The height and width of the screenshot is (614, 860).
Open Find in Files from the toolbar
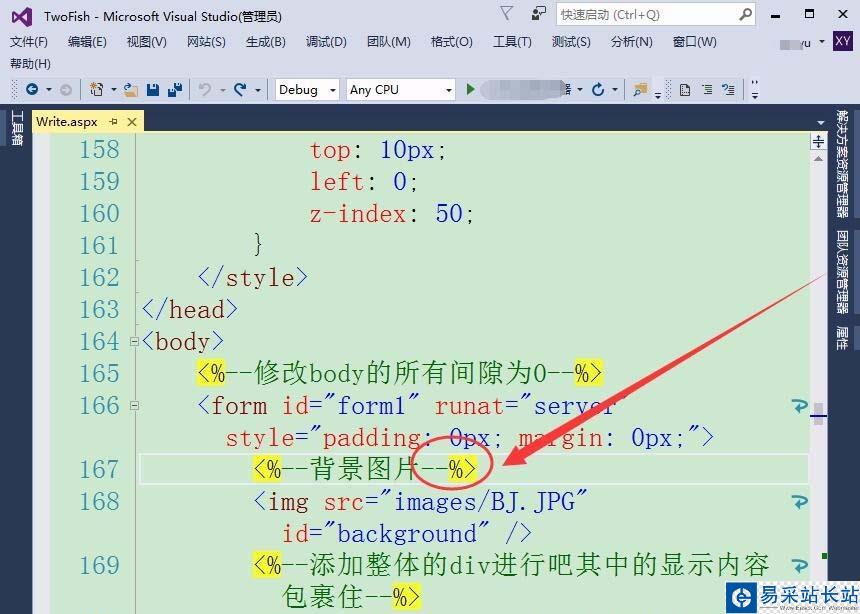(x=640, y=89)
